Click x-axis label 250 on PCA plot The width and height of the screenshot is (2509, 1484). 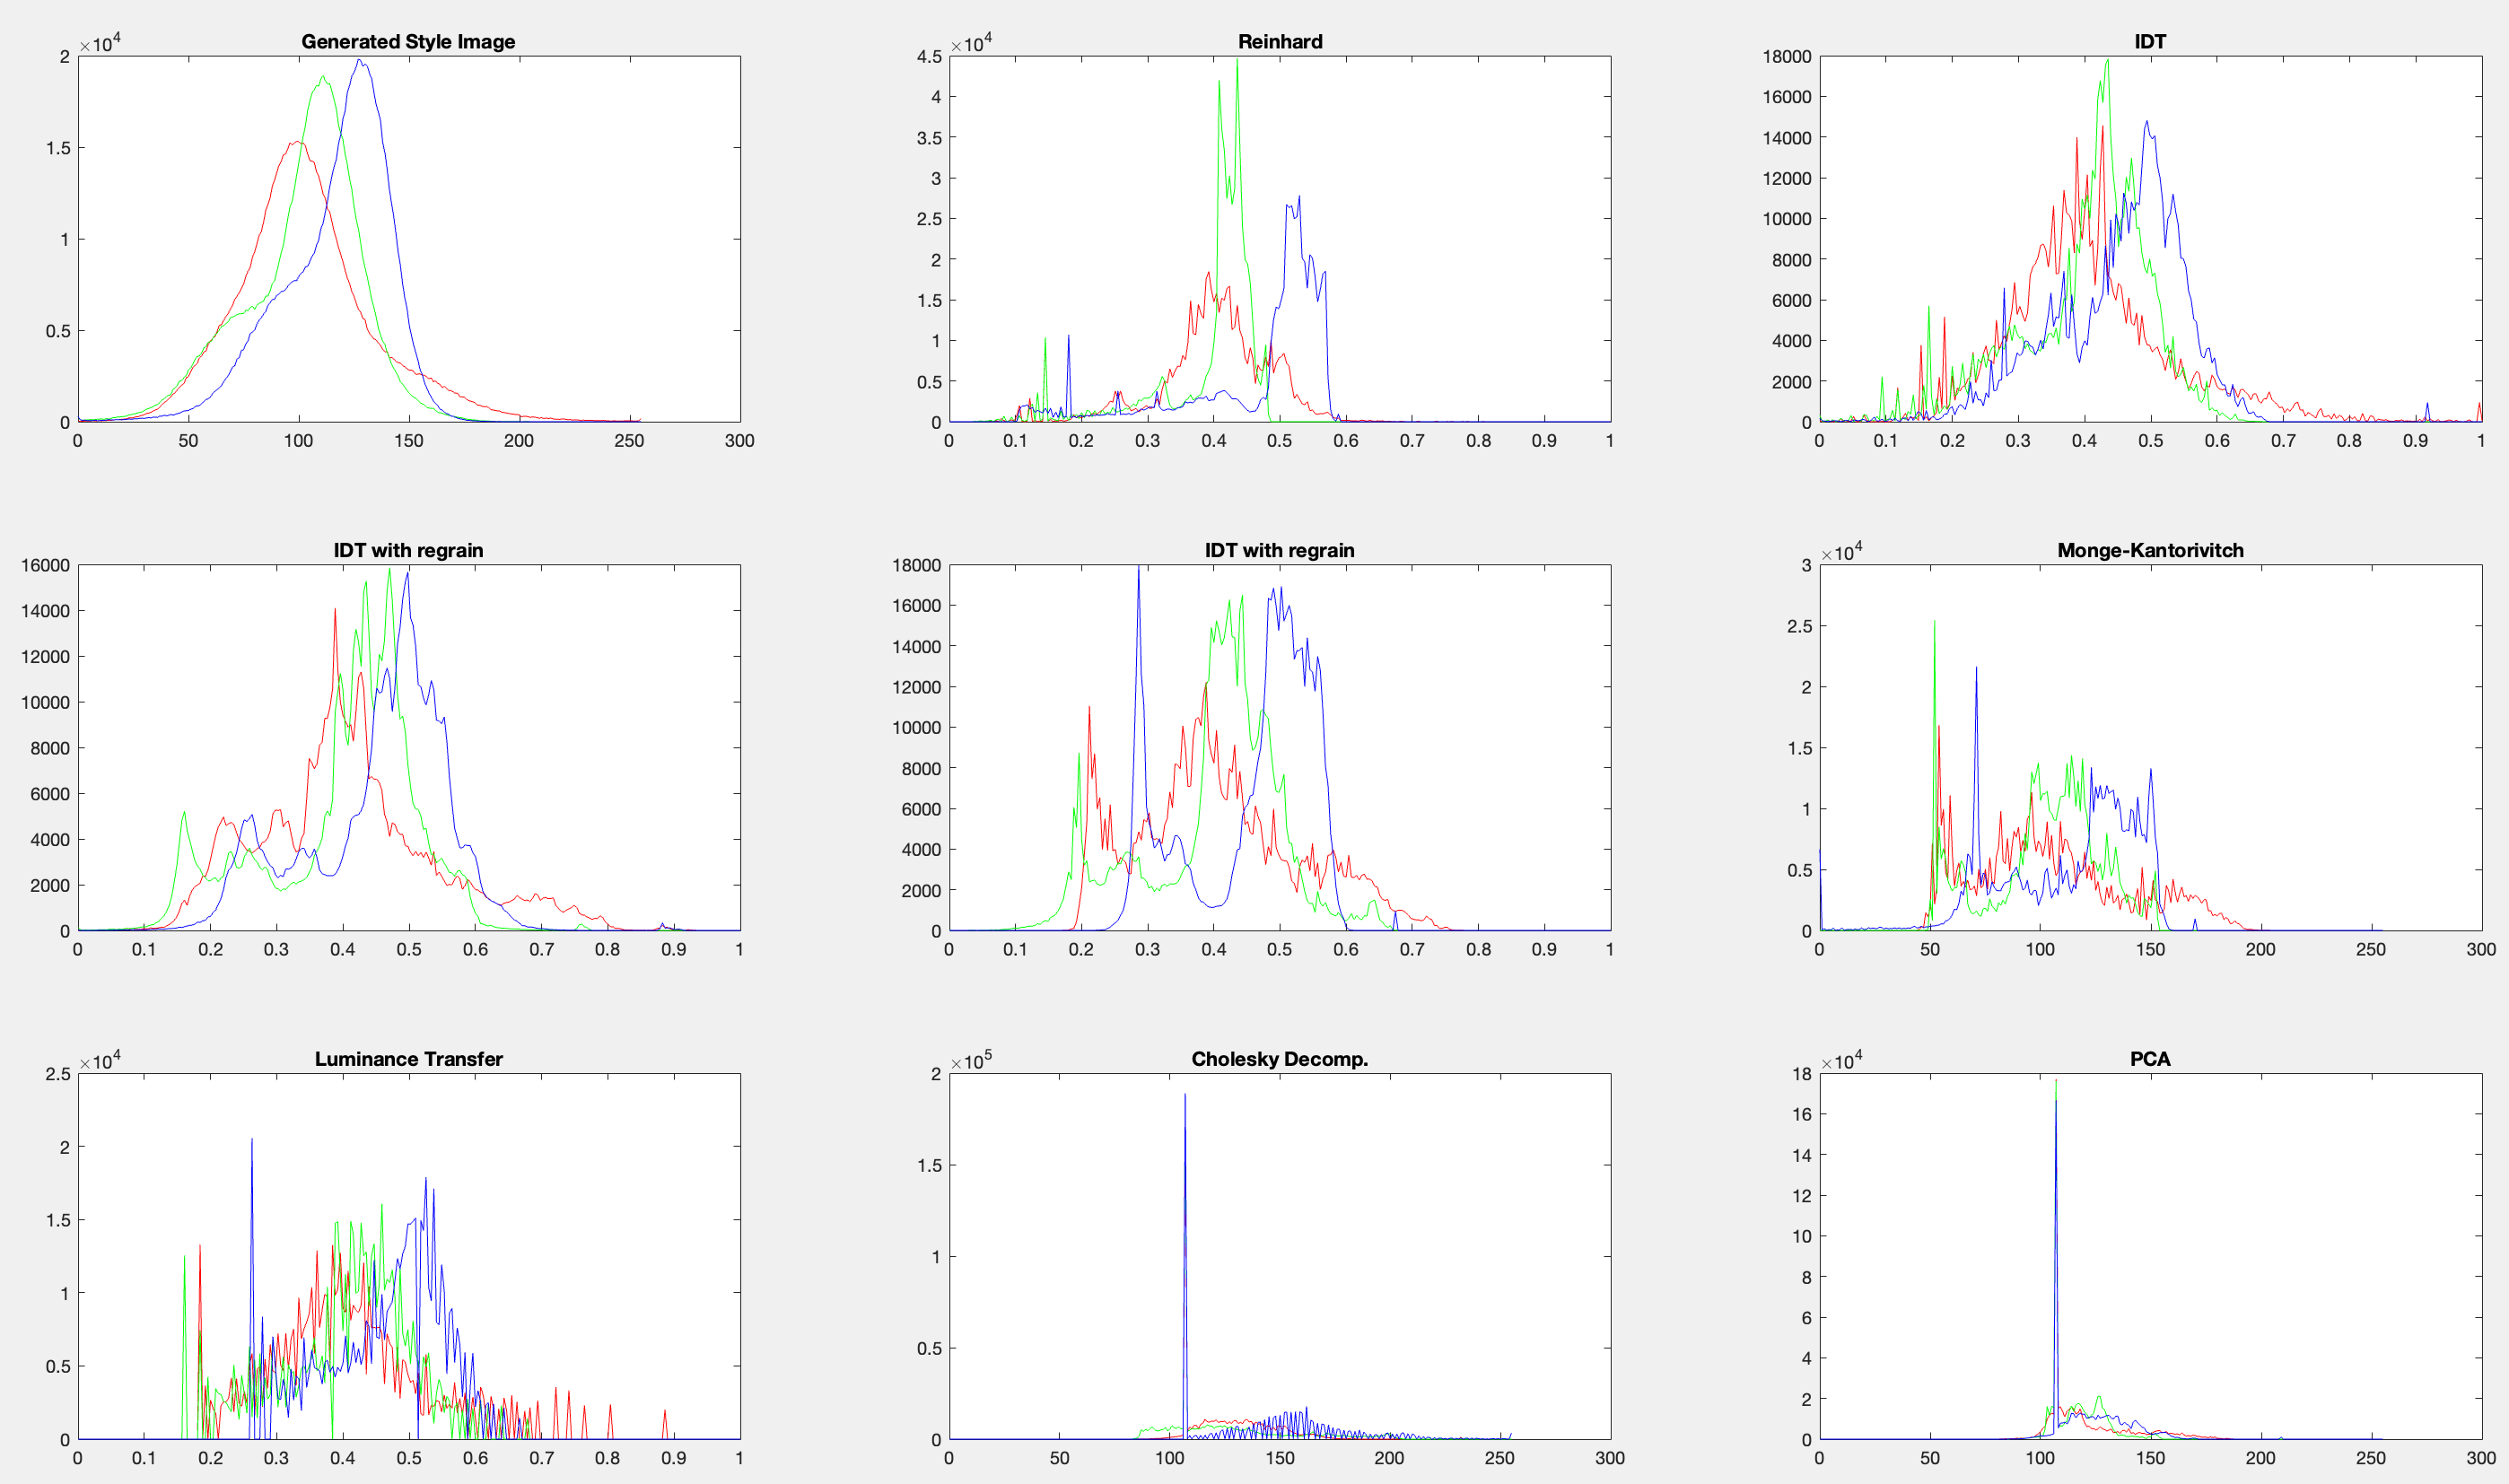point(2370,1458)
